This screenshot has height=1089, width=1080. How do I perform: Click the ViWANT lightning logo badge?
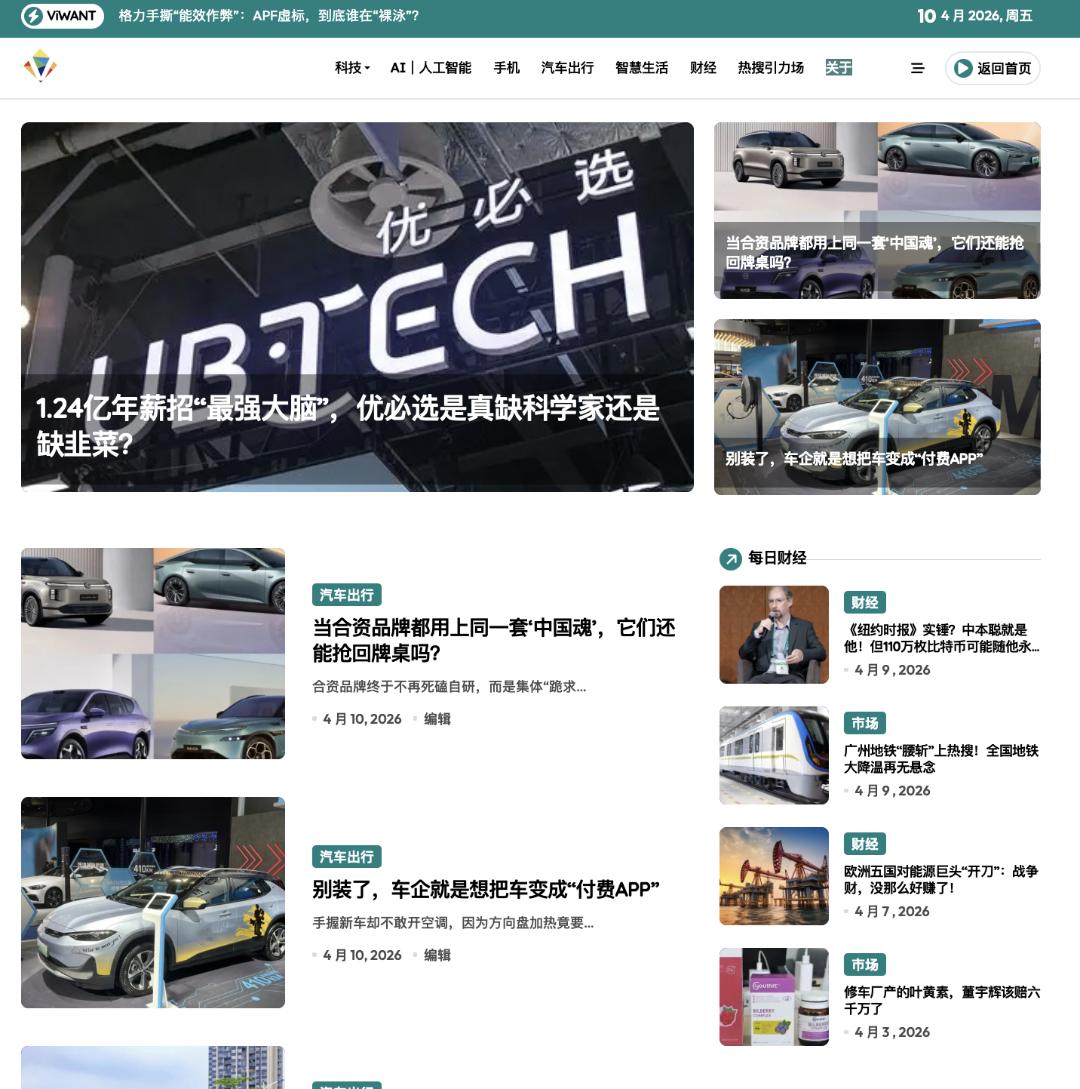62,16
